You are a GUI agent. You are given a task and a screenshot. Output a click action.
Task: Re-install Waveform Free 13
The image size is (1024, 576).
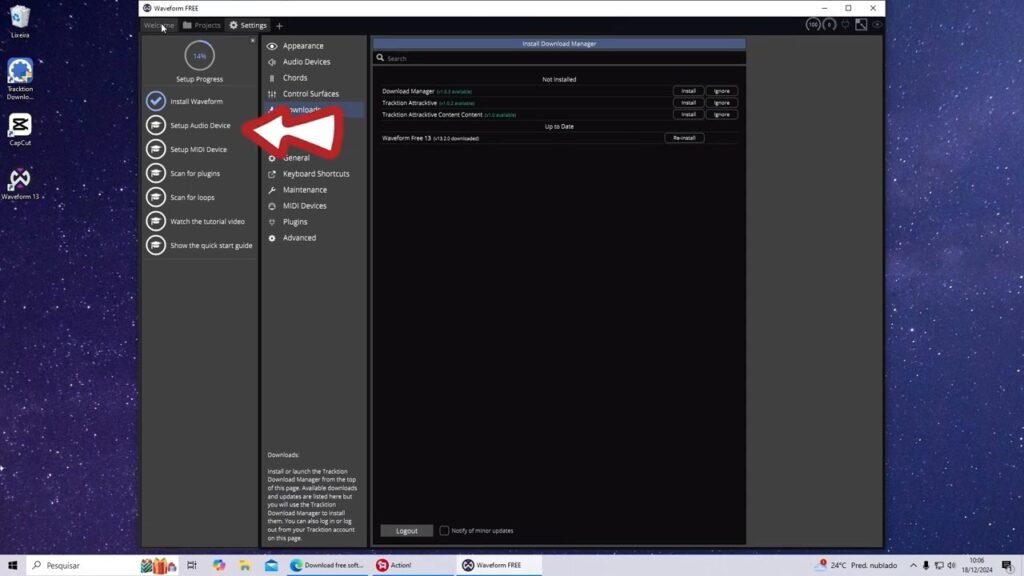[x=684, y=138]
